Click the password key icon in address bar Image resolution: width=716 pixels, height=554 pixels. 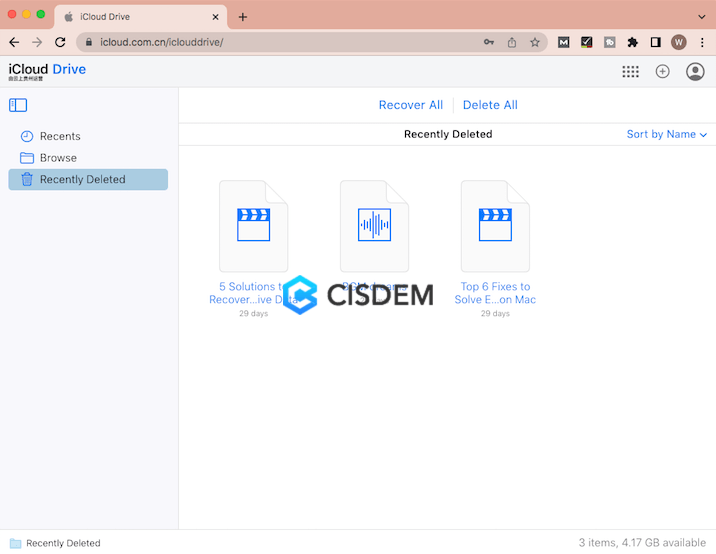489,42
